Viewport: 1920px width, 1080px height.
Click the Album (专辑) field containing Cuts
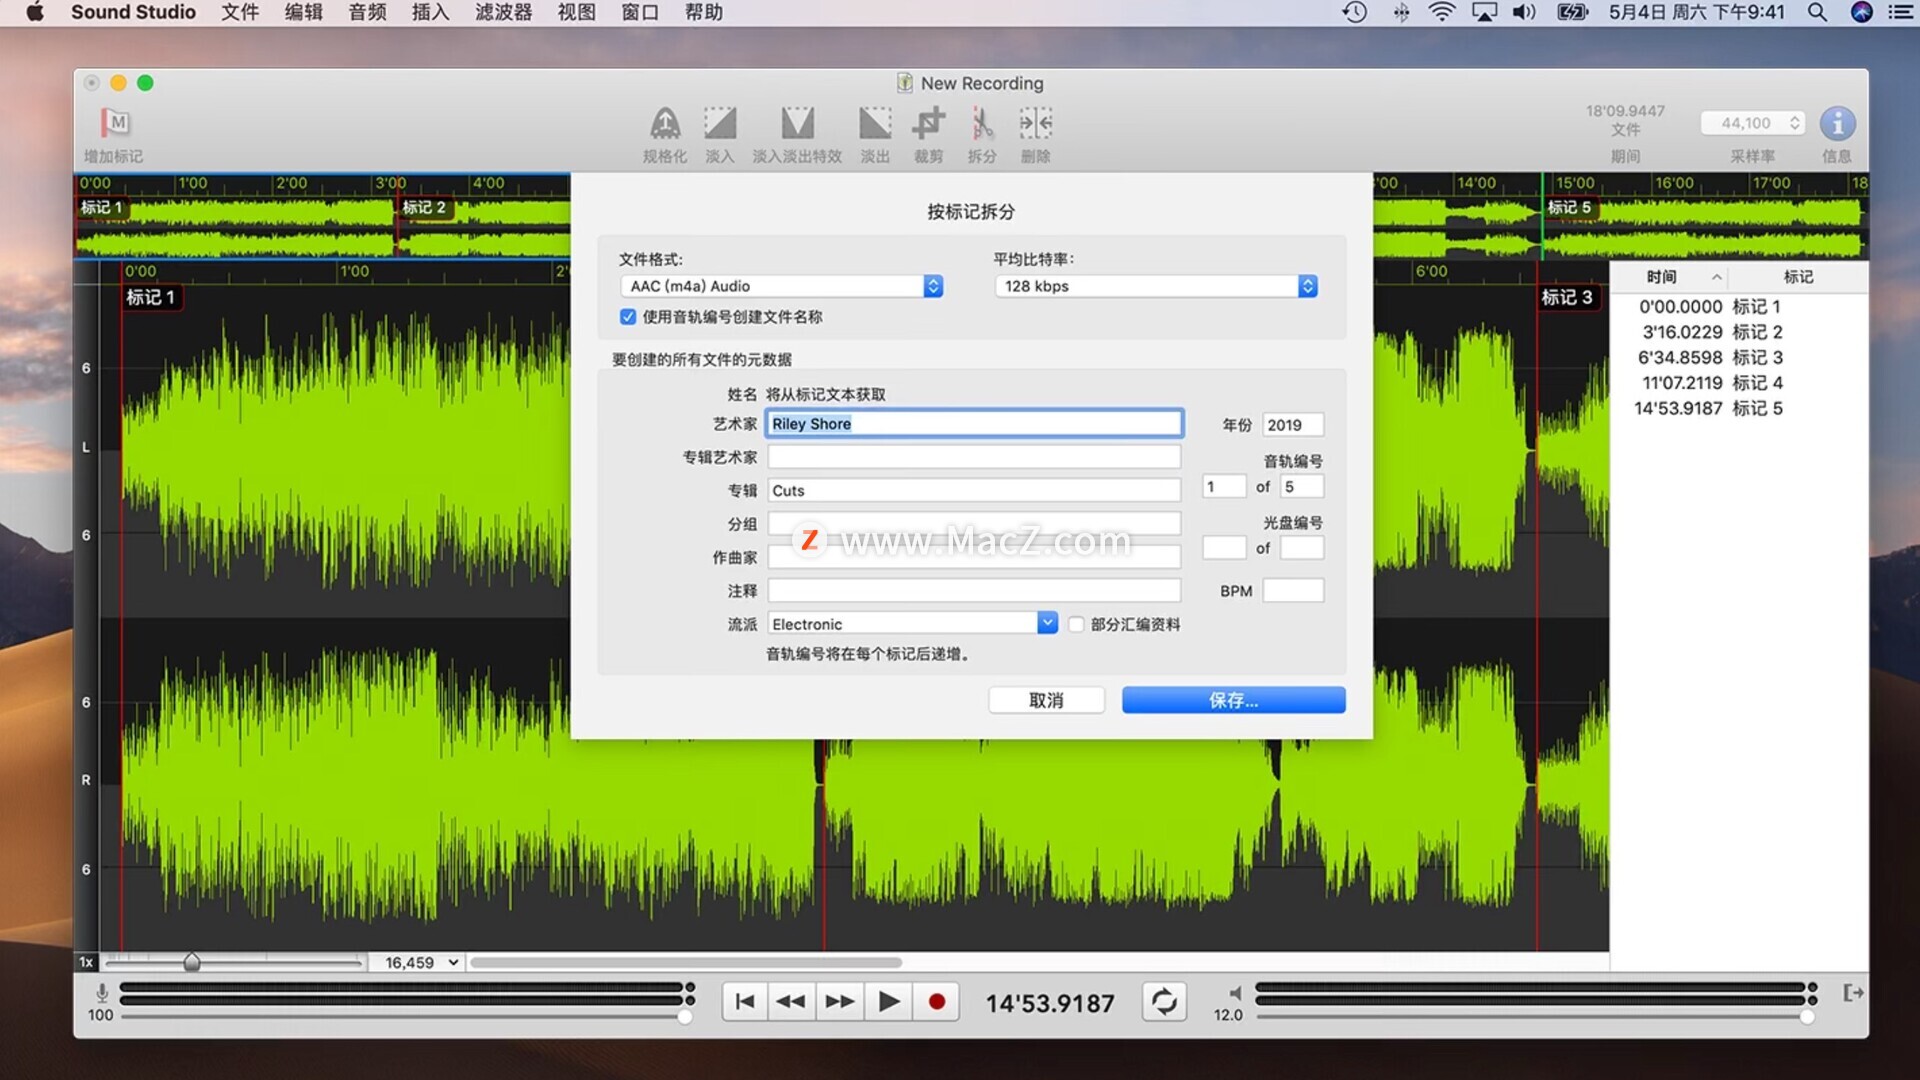pos(974,490)
